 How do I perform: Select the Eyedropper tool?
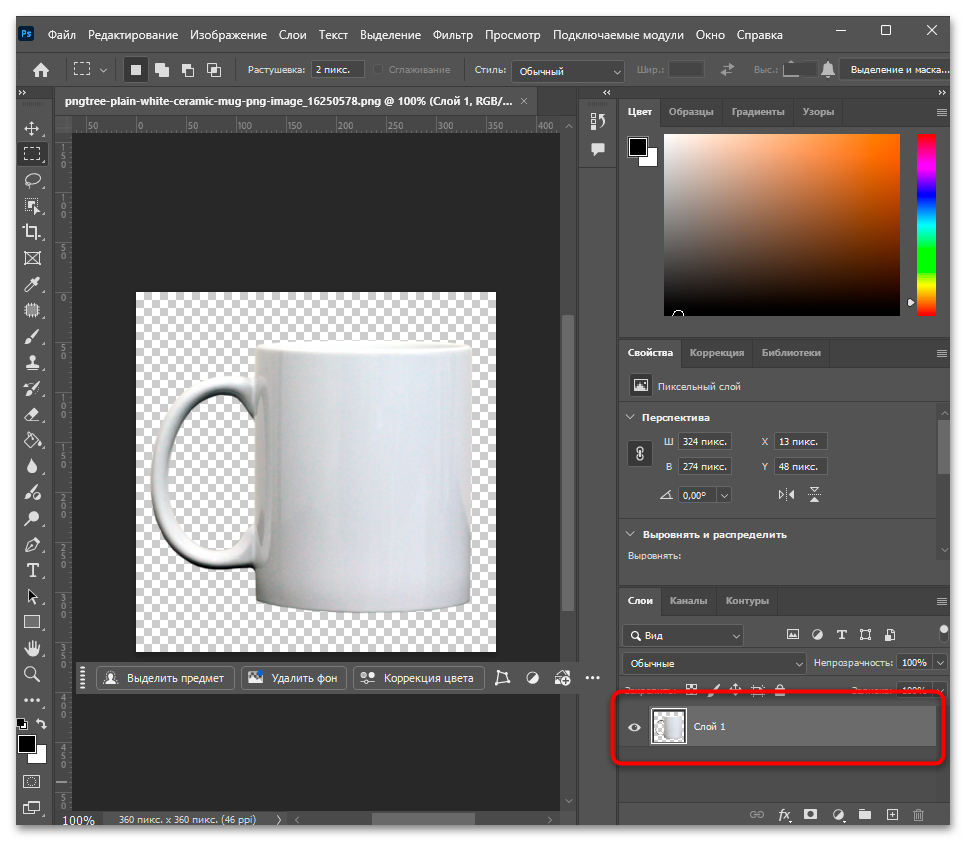click(x=32, y=284)
